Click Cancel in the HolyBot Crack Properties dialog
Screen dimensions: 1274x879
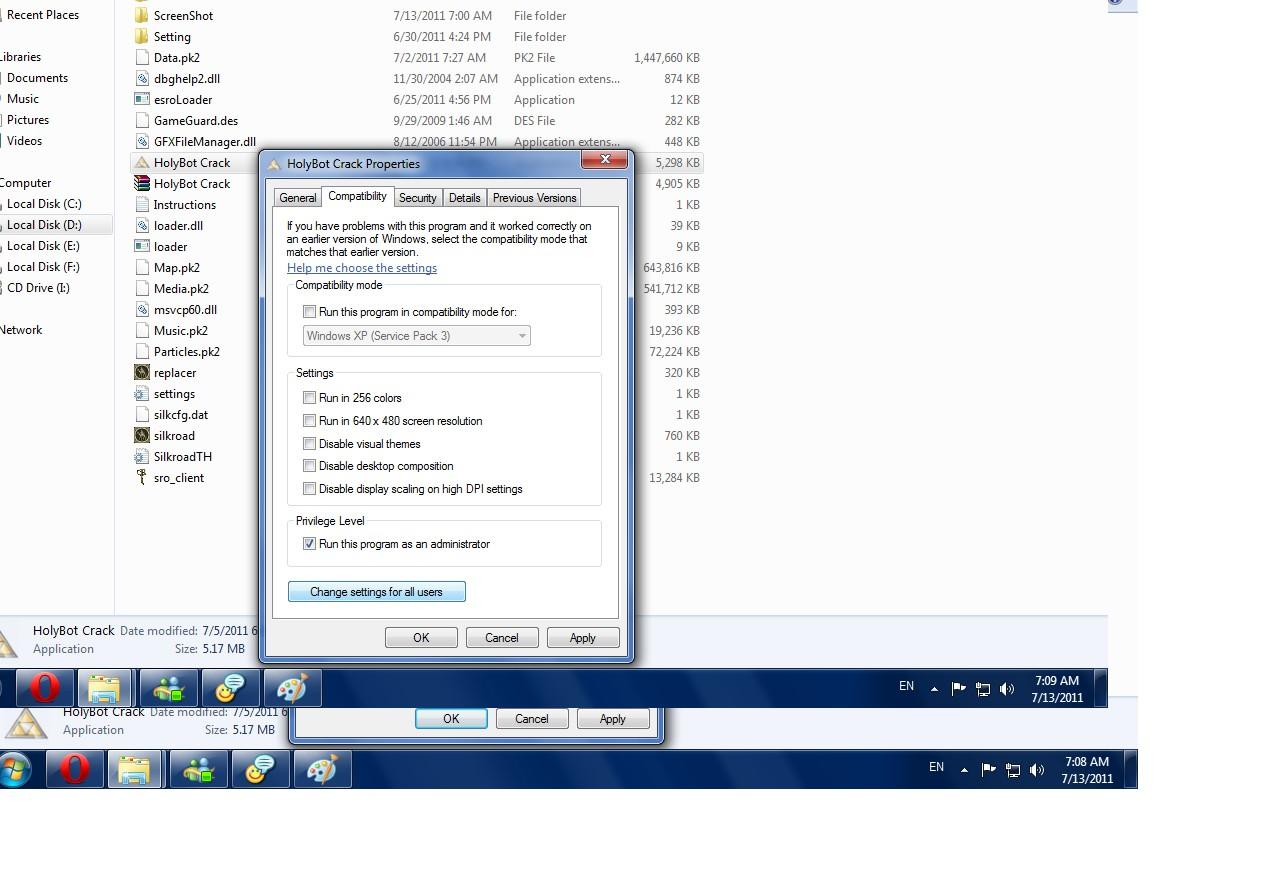click(502, 638)
